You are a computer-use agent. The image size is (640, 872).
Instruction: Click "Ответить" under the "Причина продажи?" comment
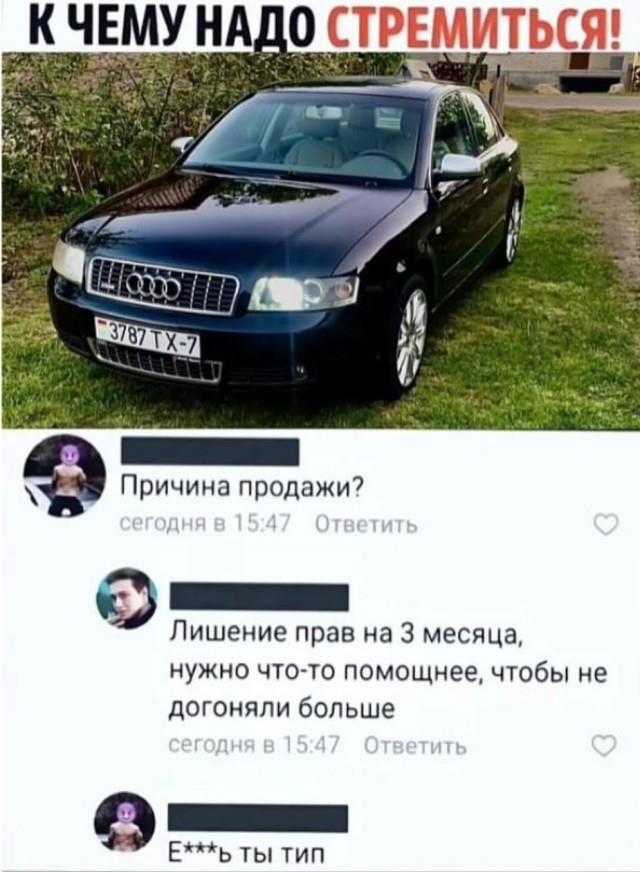(366, 524)
